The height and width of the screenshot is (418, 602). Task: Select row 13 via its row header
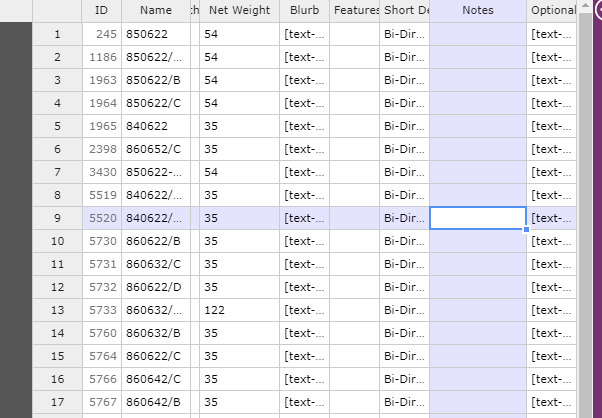click(57, 310)
